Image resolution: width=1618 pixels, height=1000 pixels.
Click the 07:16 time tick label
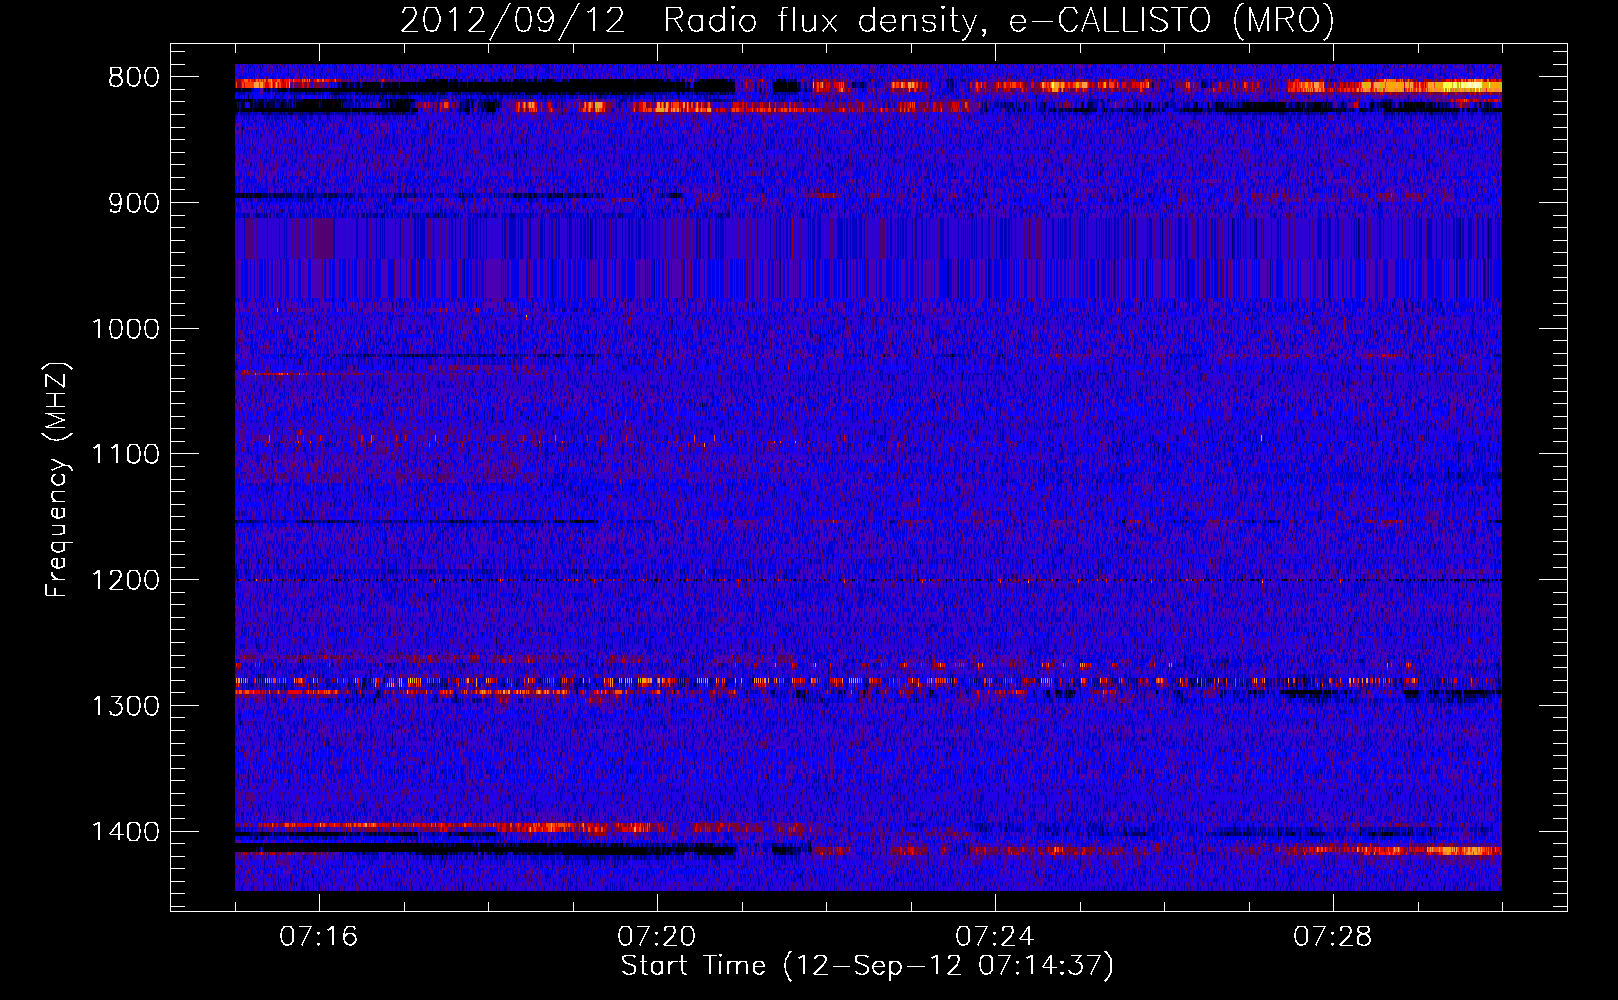[x=318, y=937]
